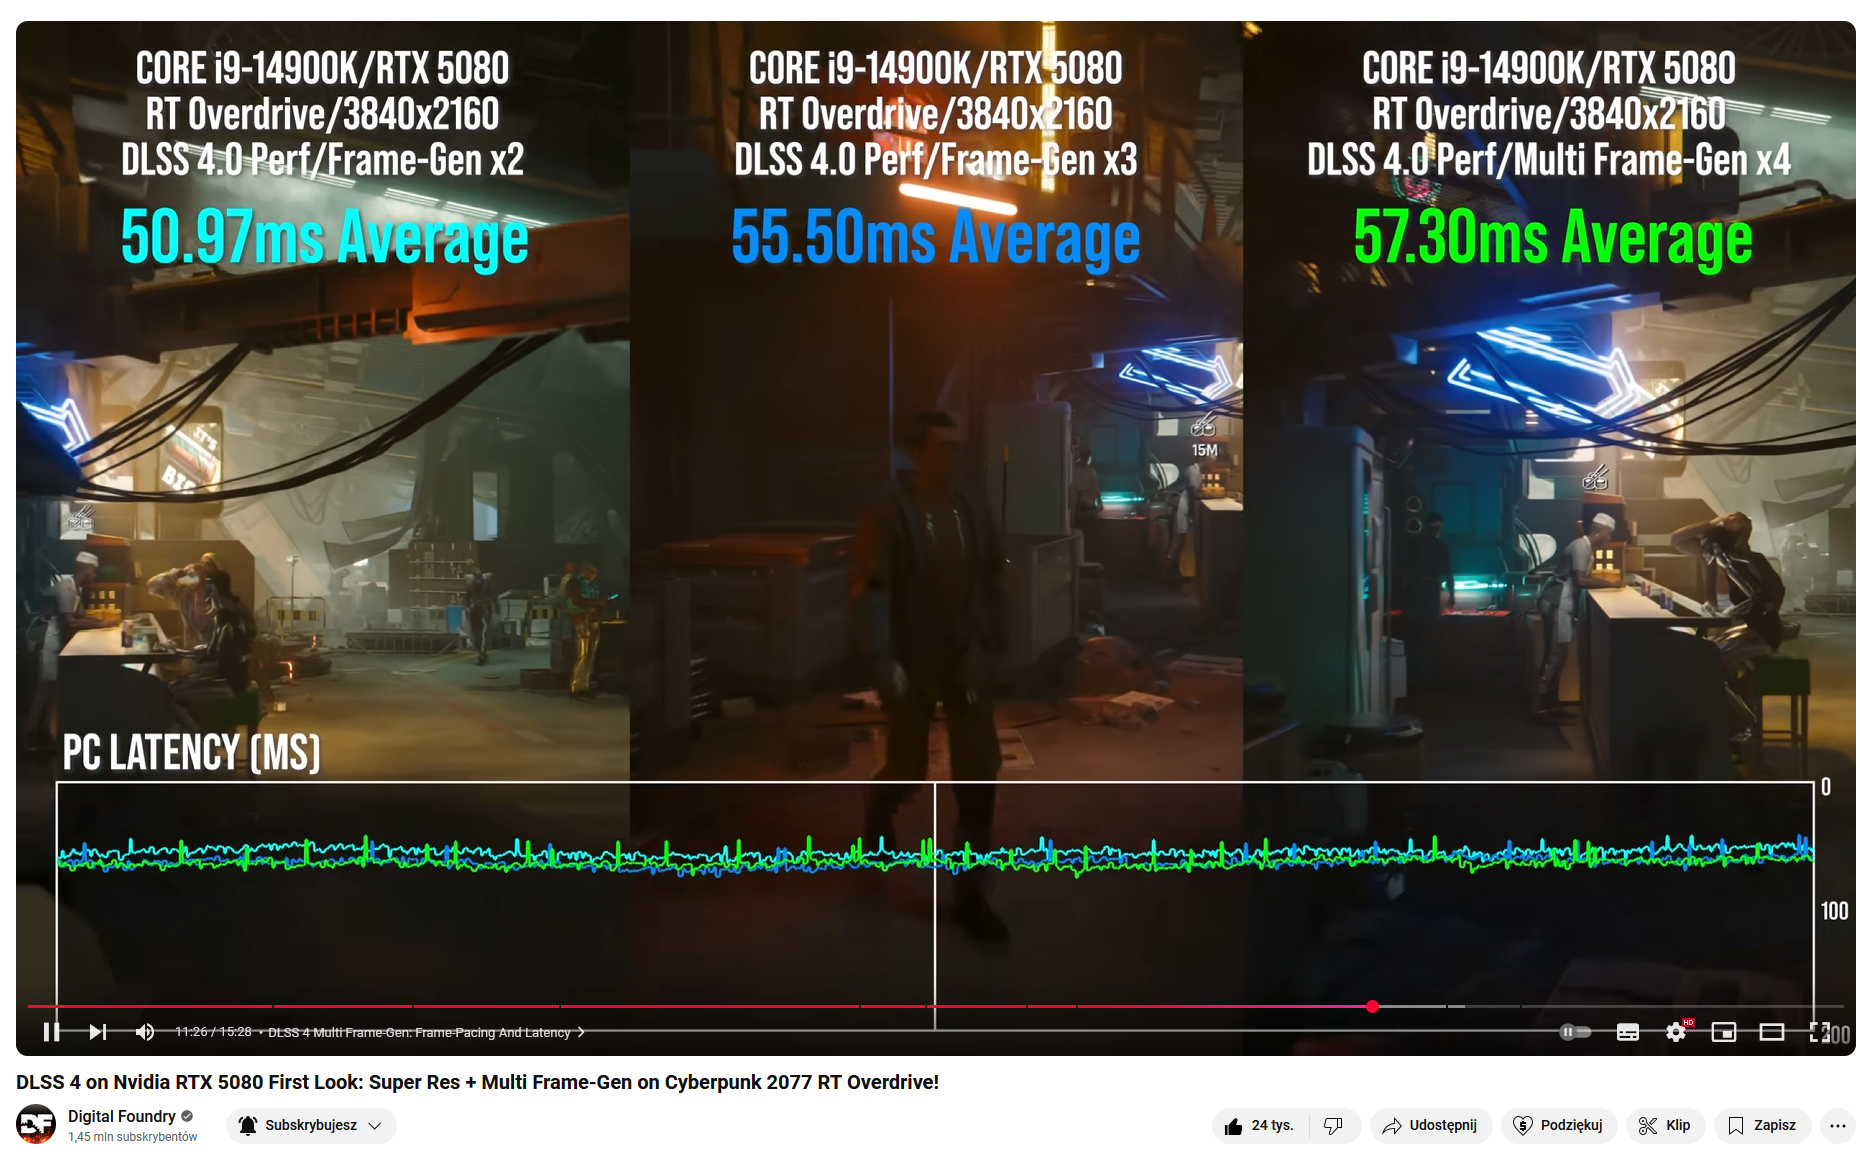Mute the video volume
Image resolution: width=1860 pixels, height=1155 pixels.
145,1031
